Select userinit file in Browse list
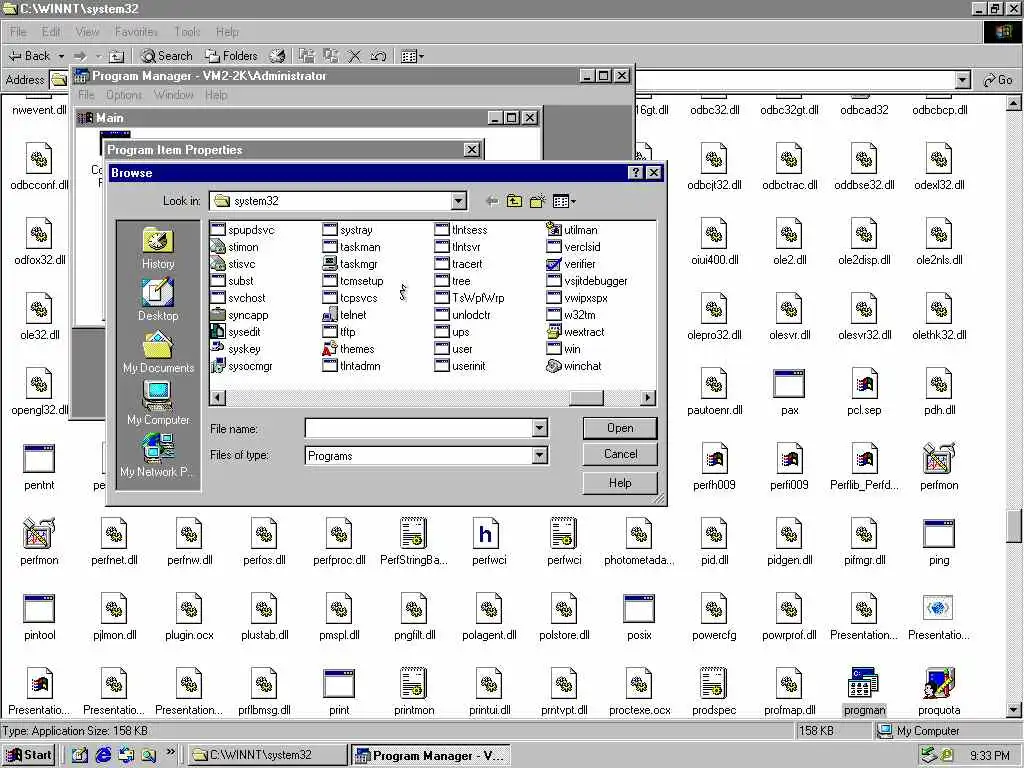 click(x=460, y=366)
